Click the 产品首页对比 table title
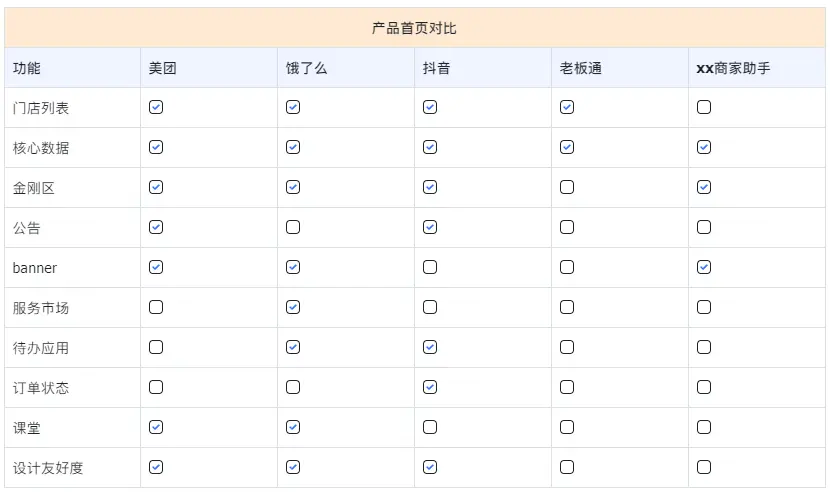Viewport: 830px width, 492px height. (414, 28)
